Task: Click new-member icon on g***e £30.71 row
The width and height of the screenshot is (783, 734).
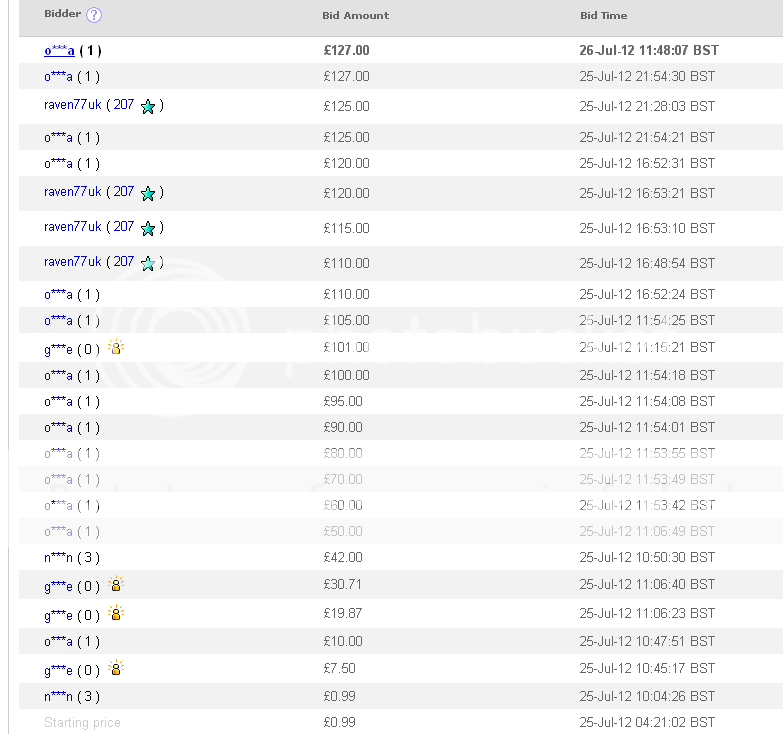Action: coord(116,585)
